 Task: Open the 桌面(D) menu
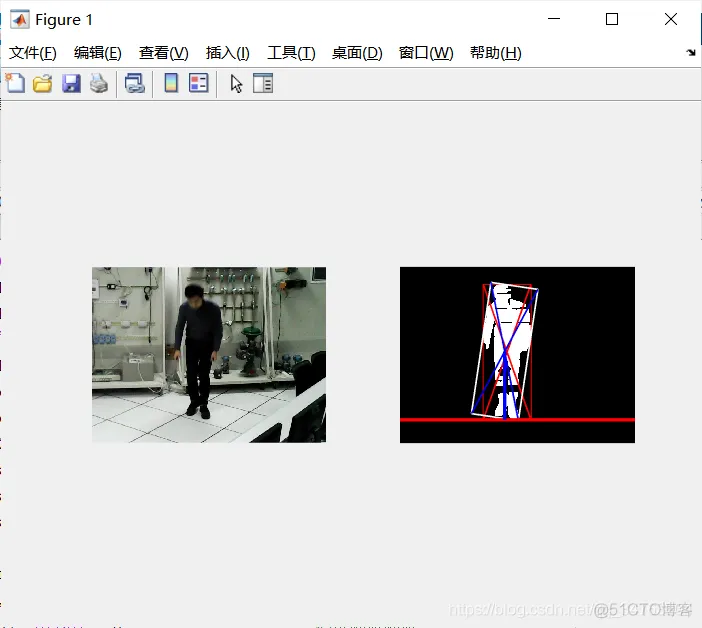357,53
